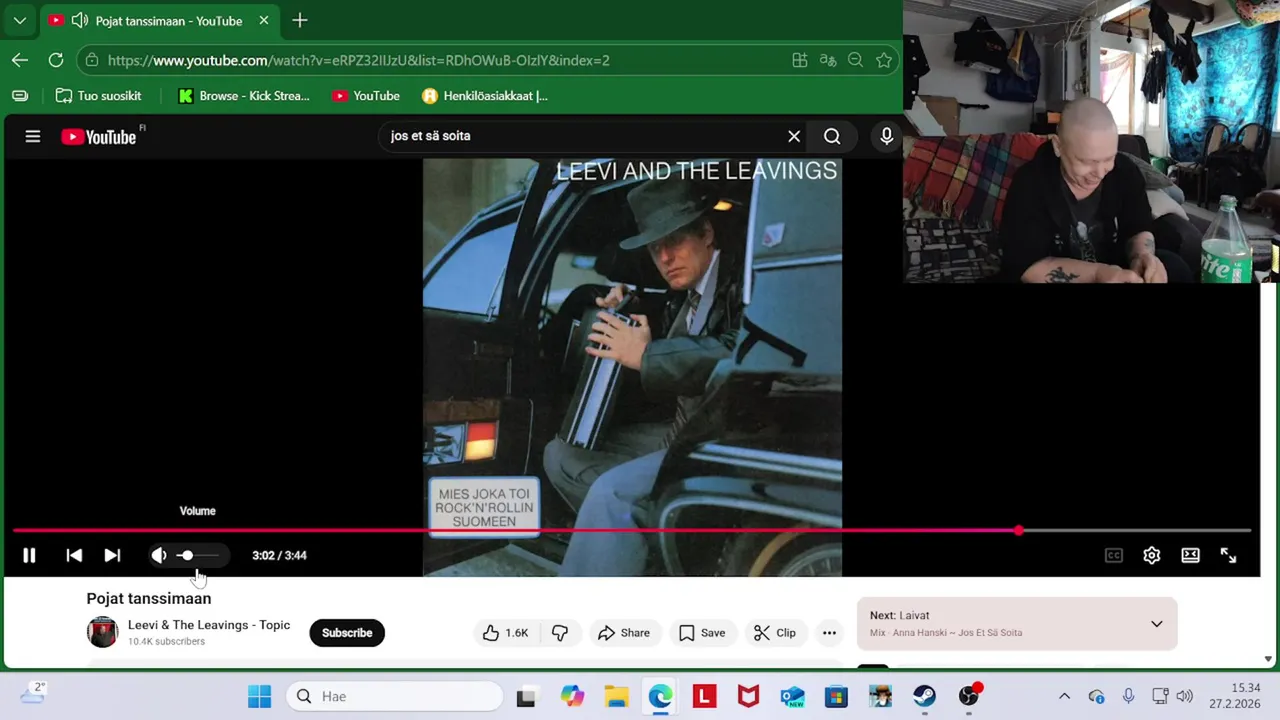The height and width of the screenshot is (720, 1280).
Task: Switch to Microsoft Edge on taskbar
Action: 660,696
